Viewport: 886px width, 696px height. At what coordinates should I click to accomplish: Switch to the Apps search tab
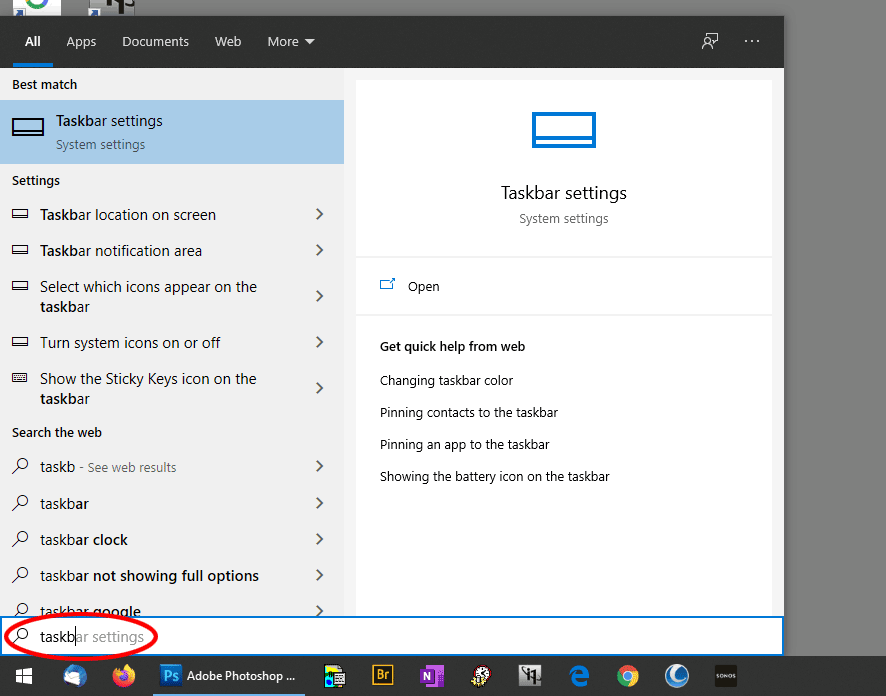(x=81, y=42)
